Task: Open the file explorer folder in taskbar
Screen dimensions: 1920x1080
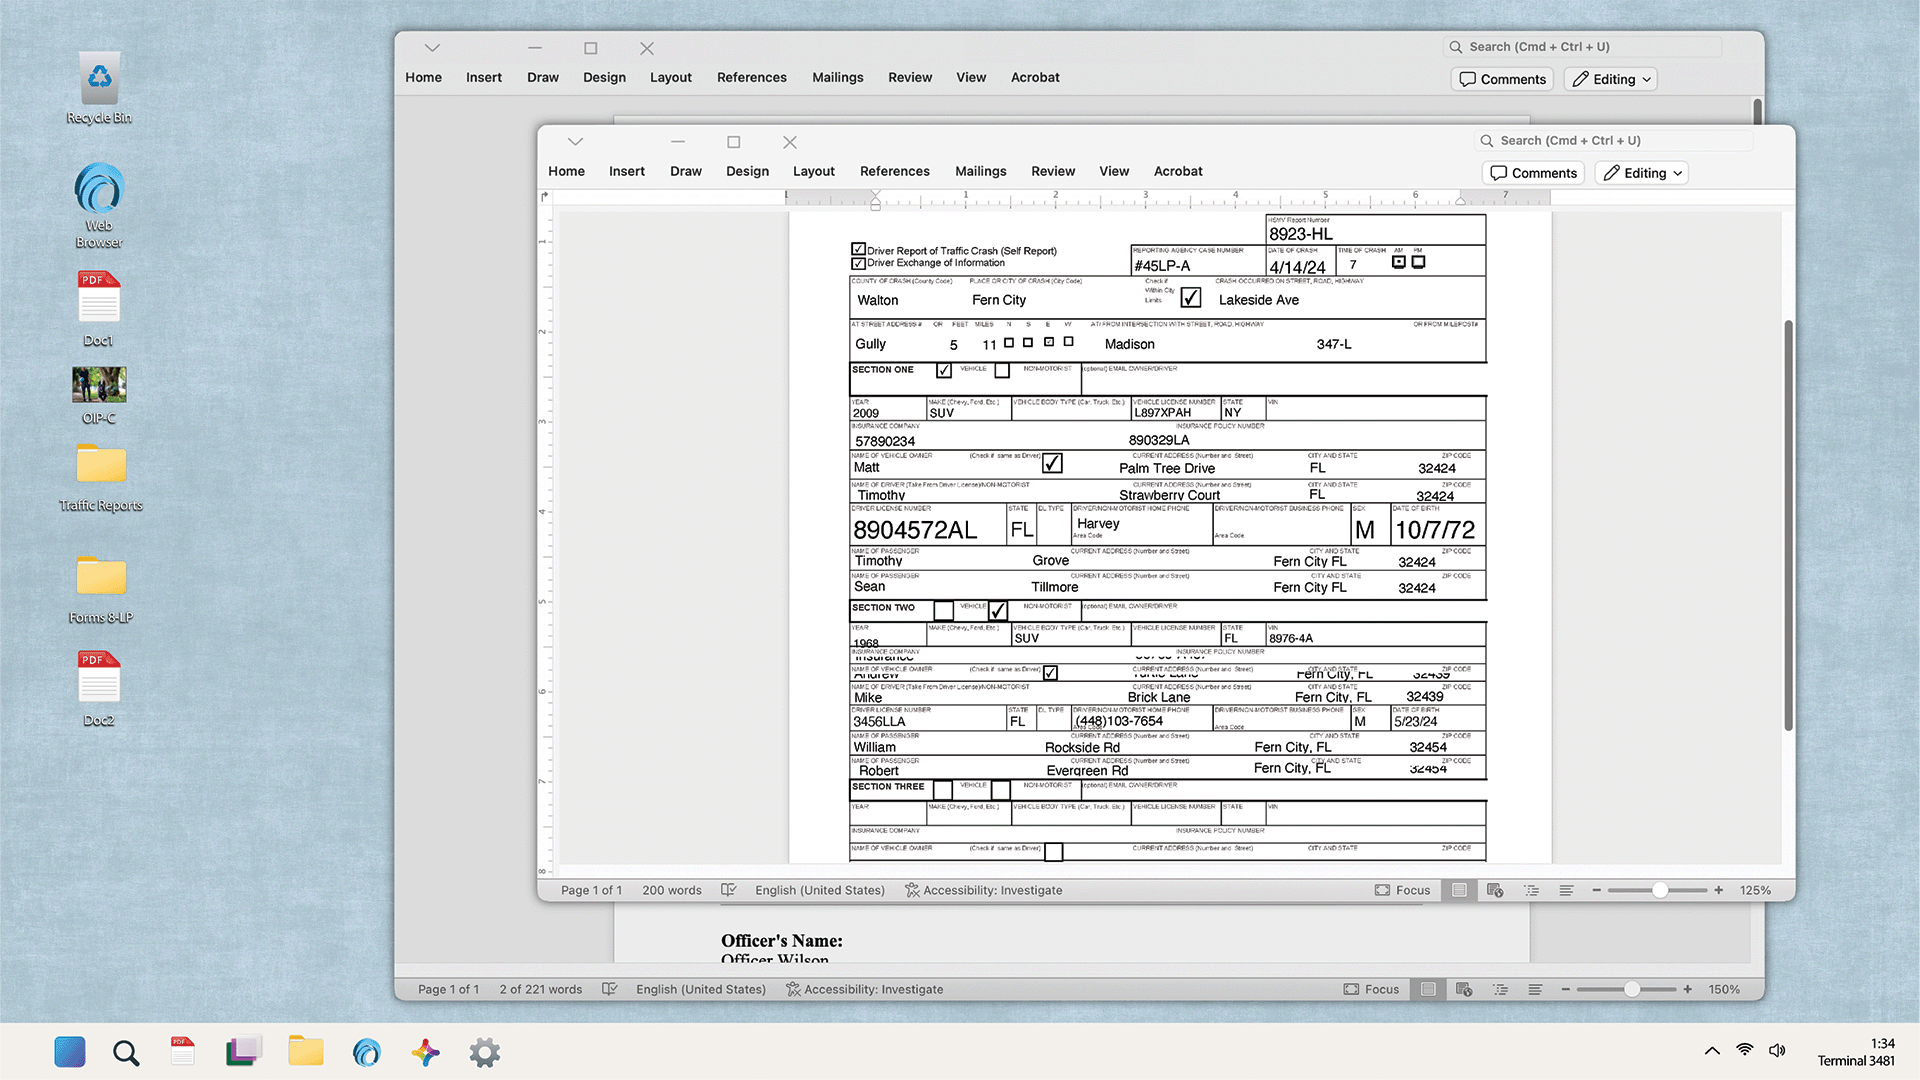Action: coord(306,1052)
